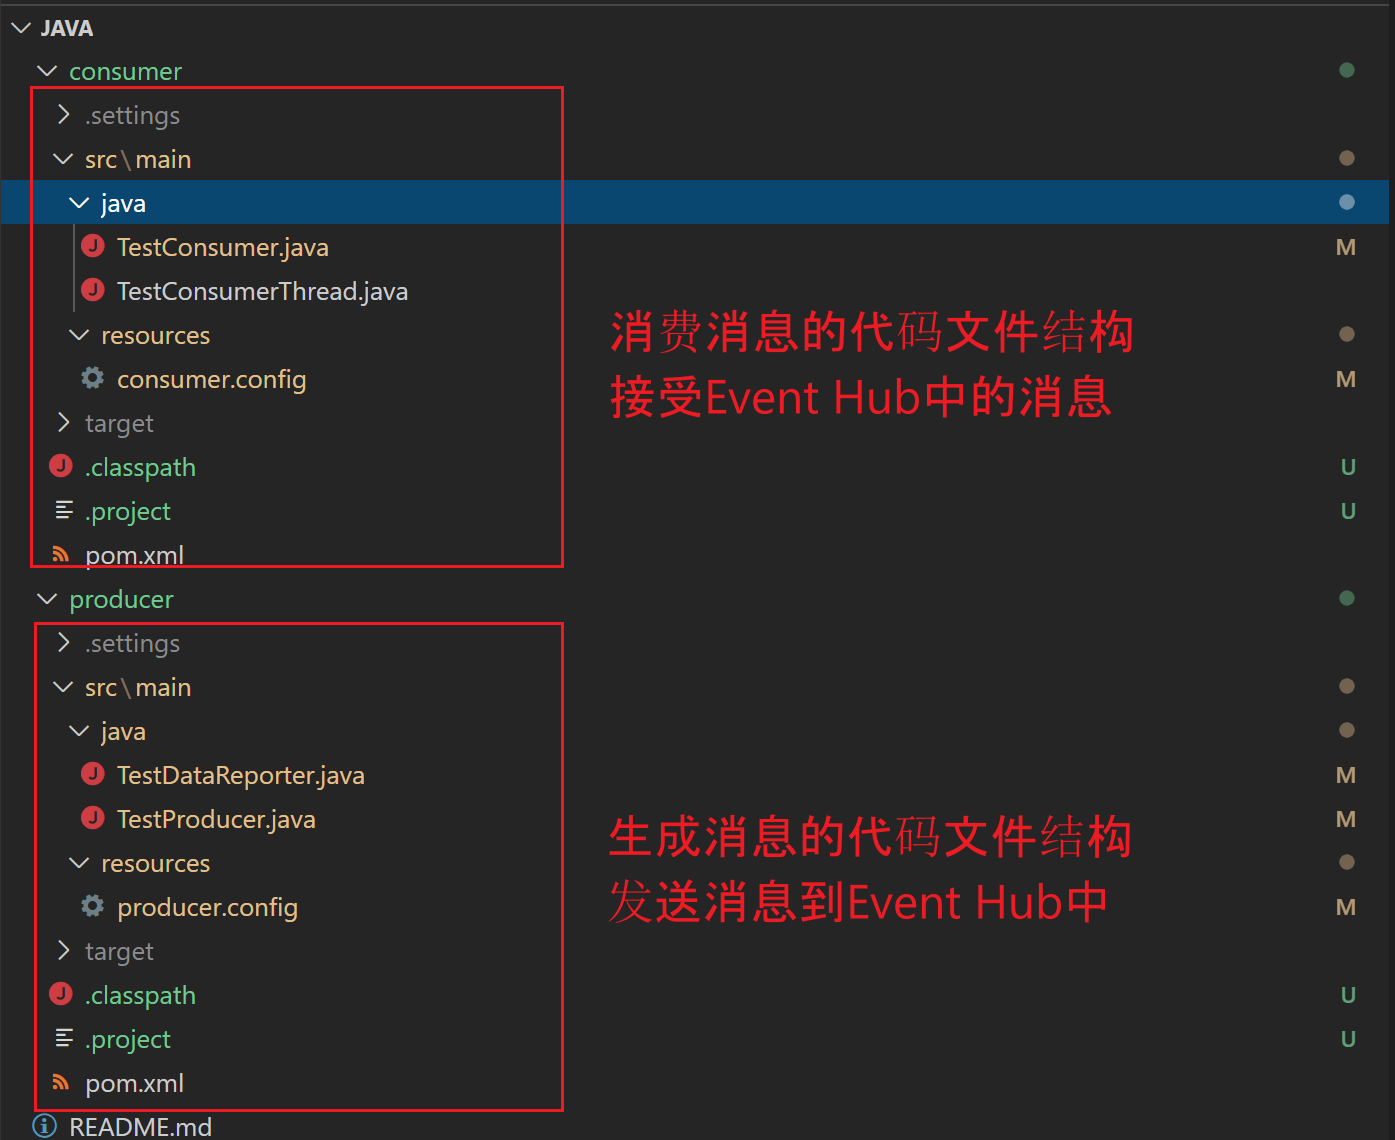The image size is (1395, 1140).
Task: Collapse the JAVA root section chevron
Action: click(x=21, y=28)
